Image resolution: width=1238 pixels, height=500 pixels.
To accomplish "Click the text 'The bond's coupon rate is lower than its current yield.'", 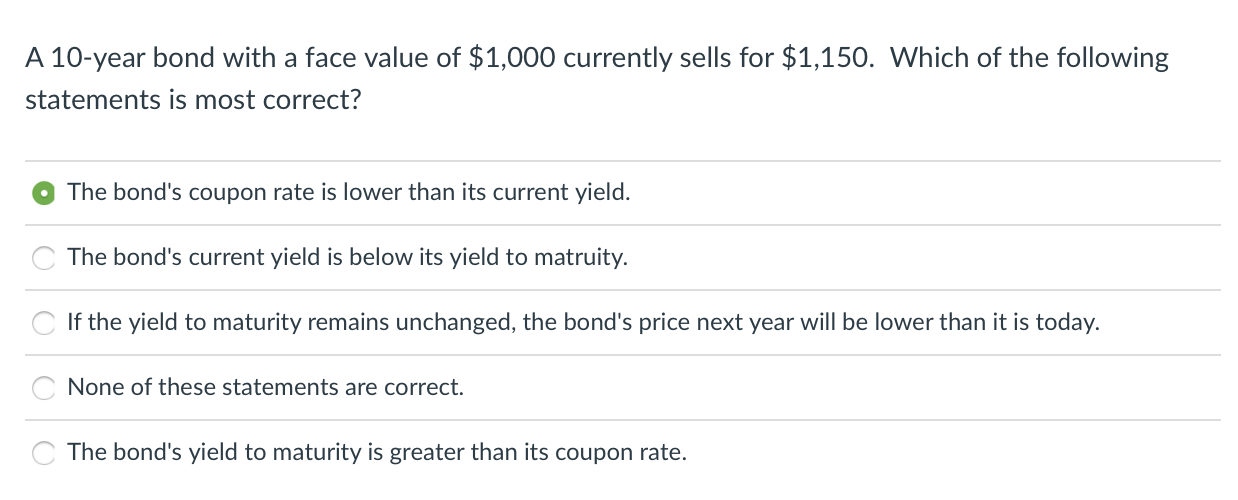I will pyautogui.click(x=349, y=192).
